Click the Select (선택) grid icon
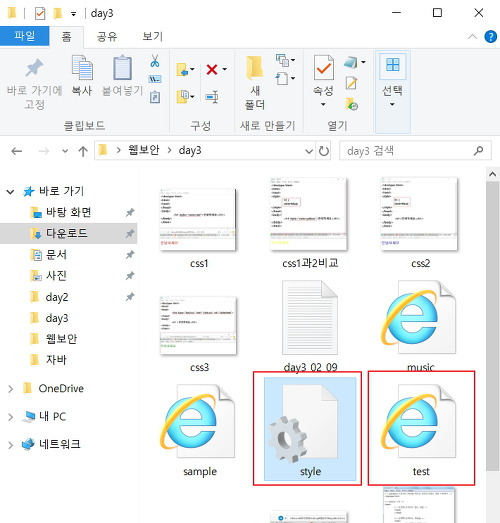 pos(393,65)
